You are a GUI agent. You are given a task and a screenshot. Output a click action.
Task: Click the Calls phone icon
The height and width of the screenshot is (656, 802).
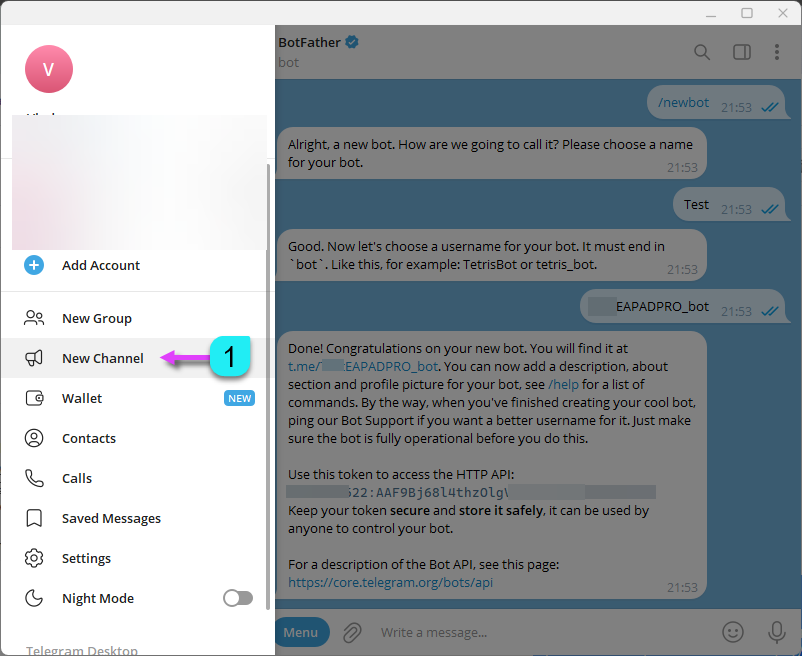(x=34, y=478)
